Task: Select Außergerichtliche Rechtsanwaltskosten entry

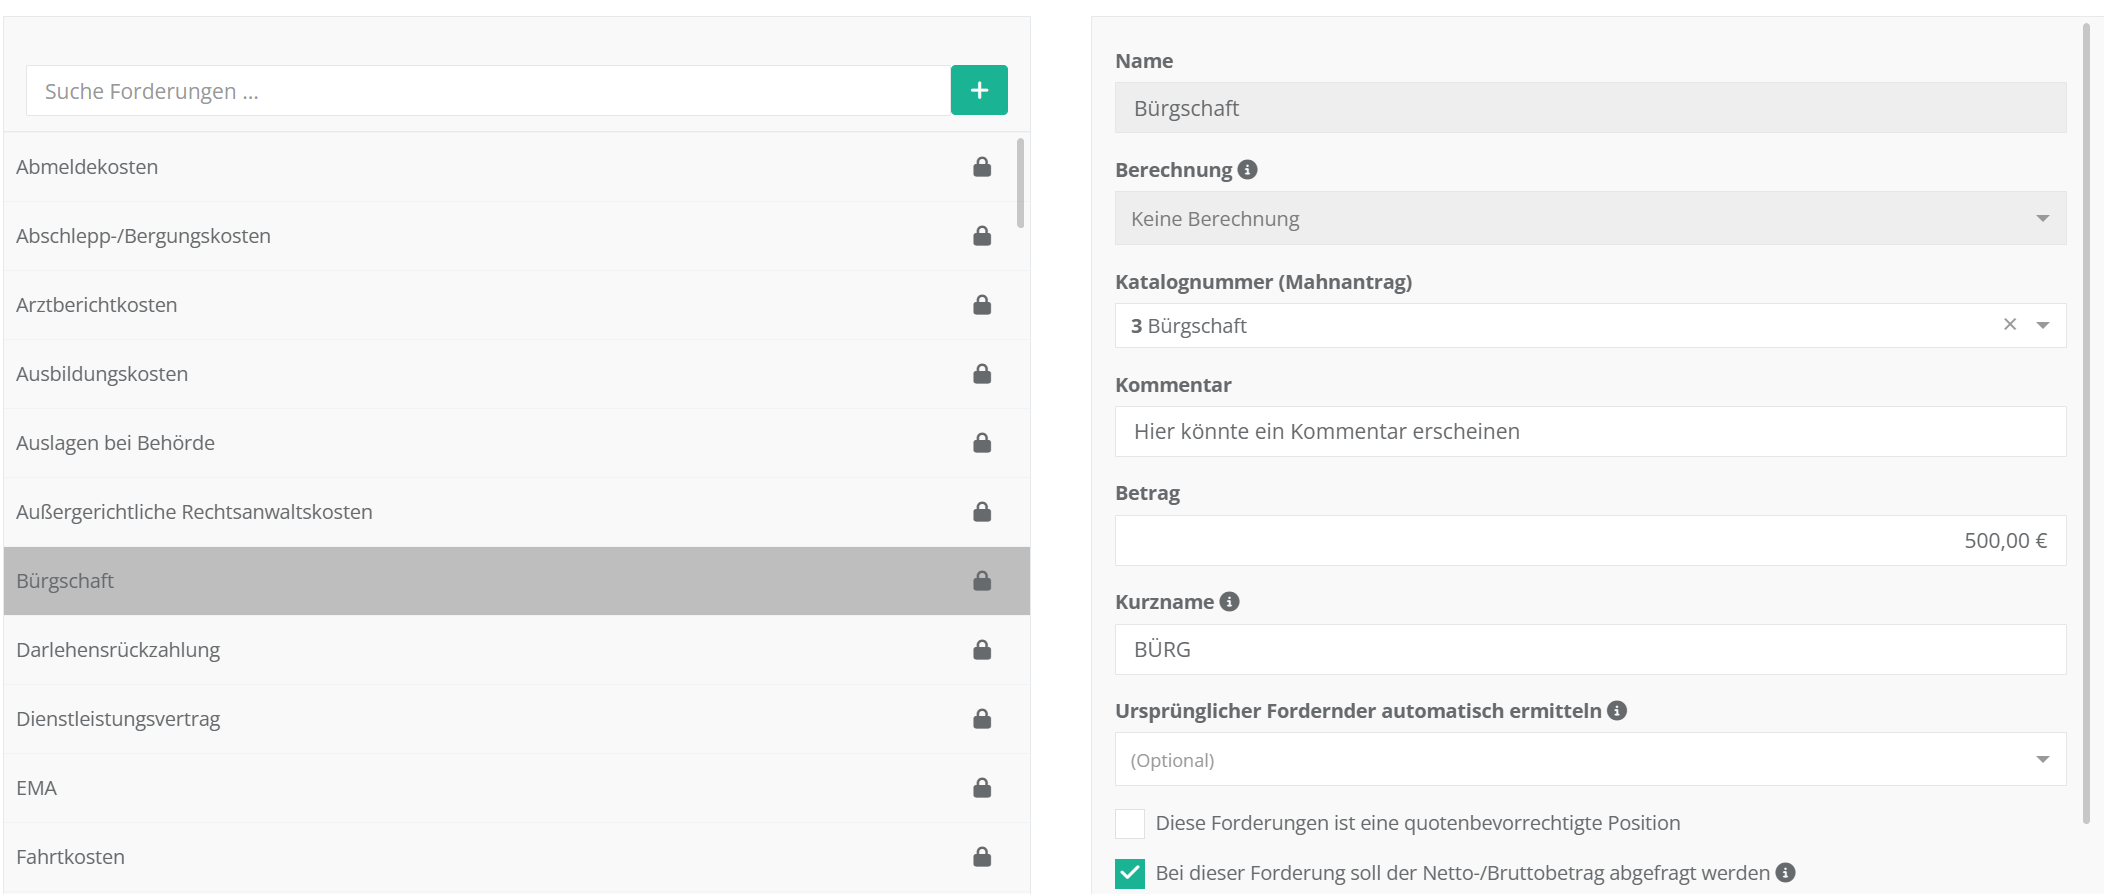Action: pos(194,512)
